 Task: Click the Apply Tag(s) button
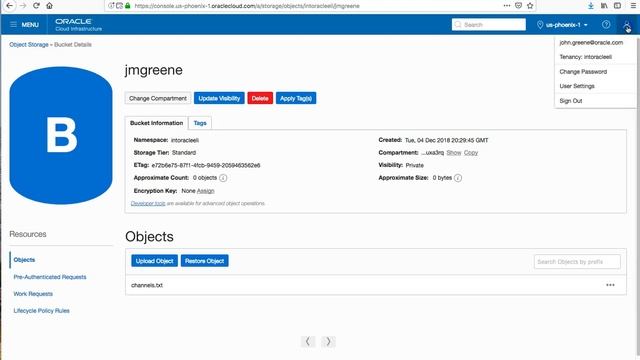(x=296, y=98)
